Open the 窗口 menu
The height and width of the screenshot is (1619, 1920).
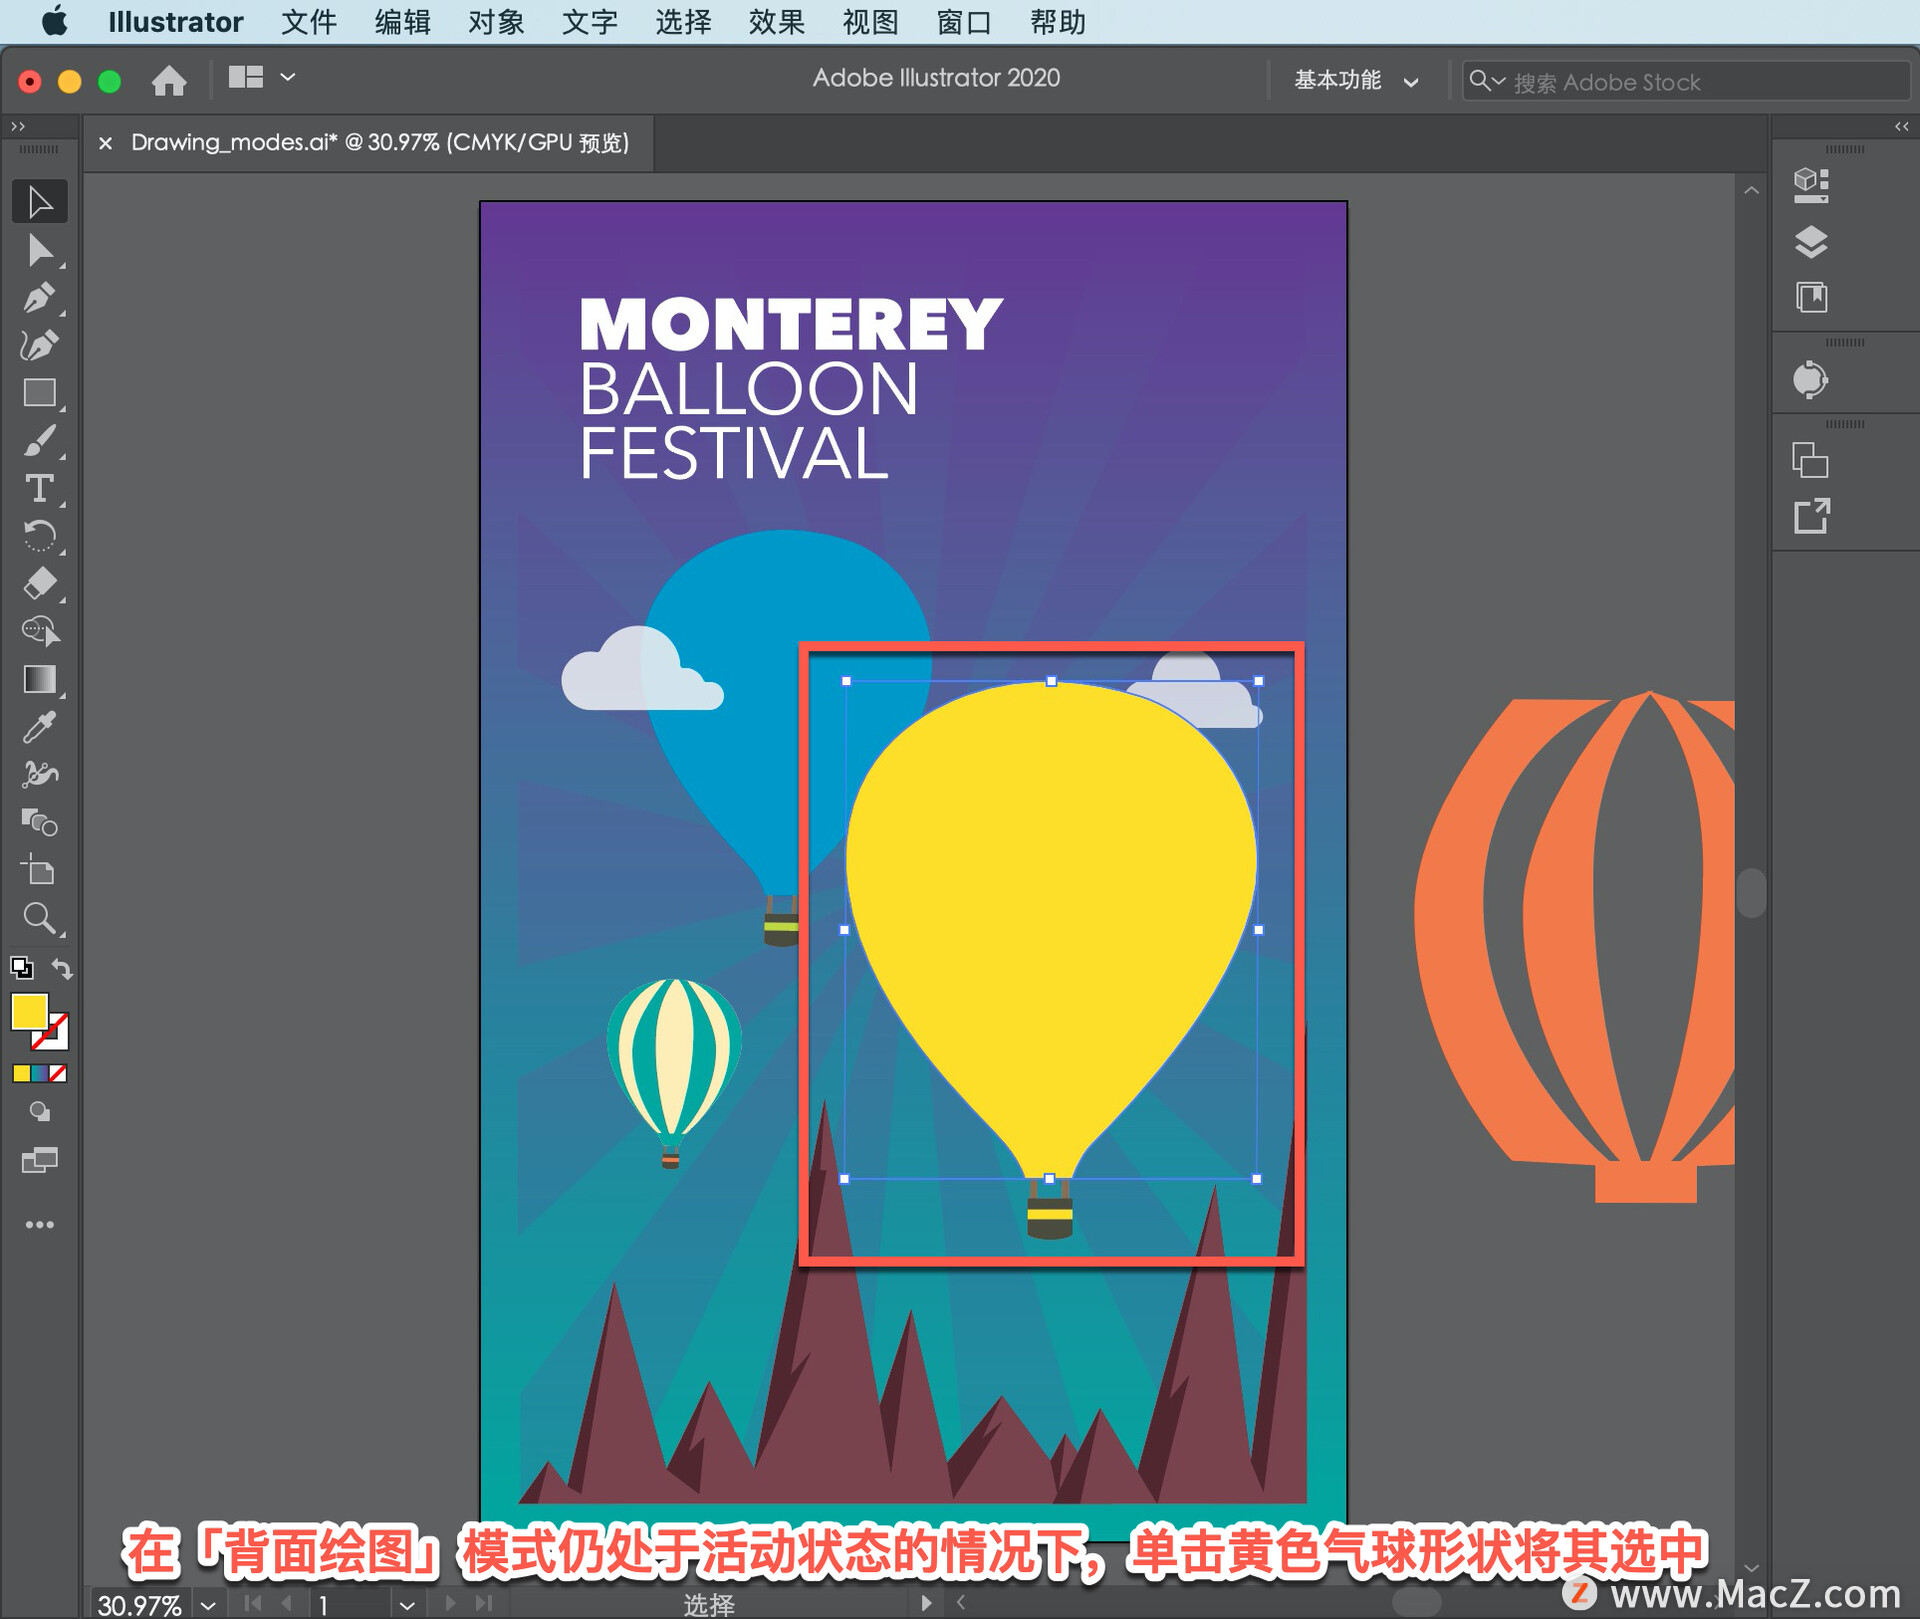(963, 22)
